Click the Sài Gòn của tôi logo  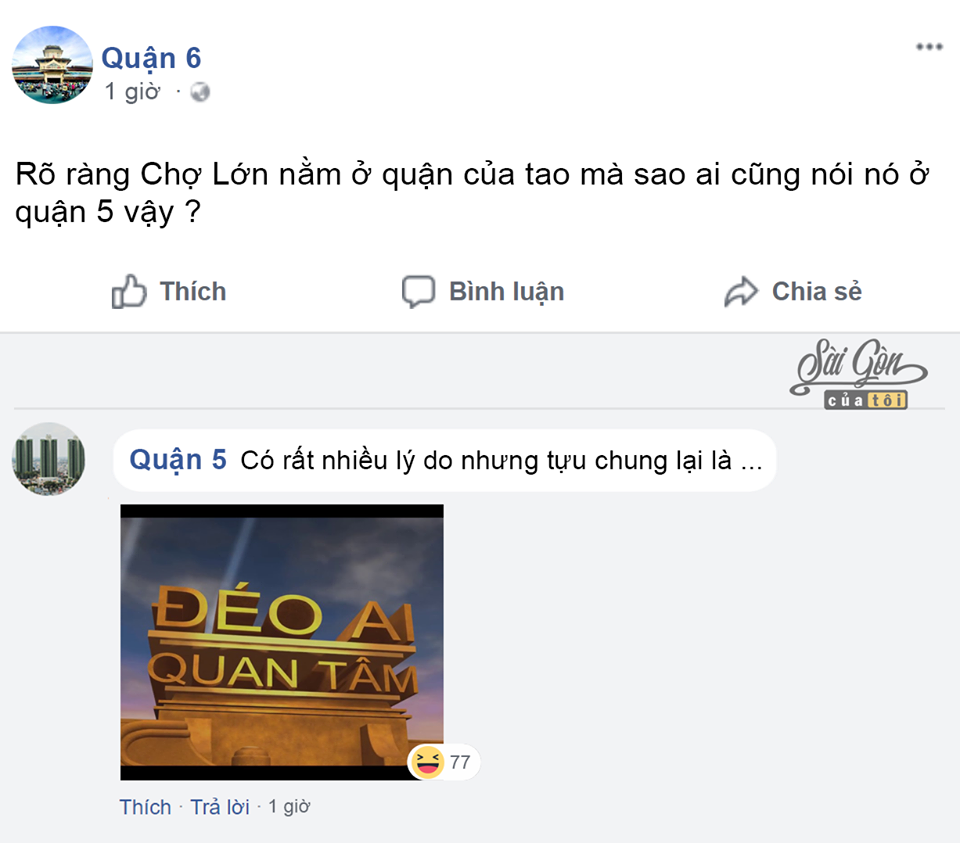point(858,374)
